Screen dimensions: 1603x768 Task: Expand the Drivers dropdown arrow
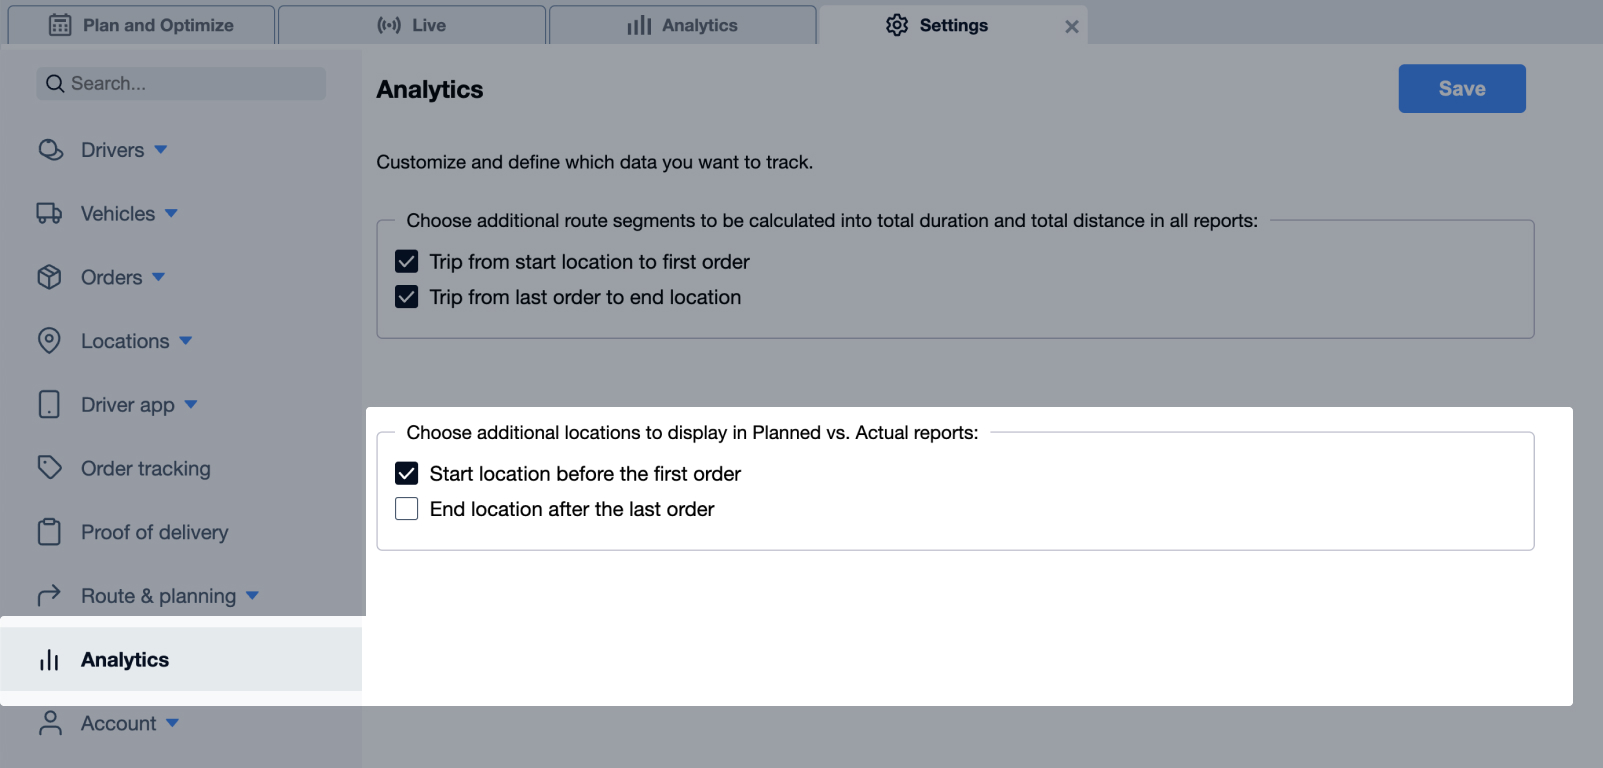(161, 150)
